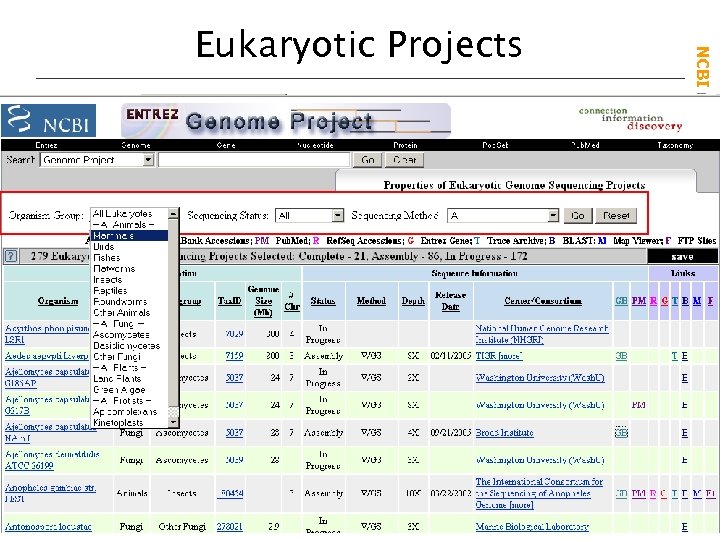Open the help question mark icon
The height and width of the screenshot is (540, 720).
click(x=11, y=256)
